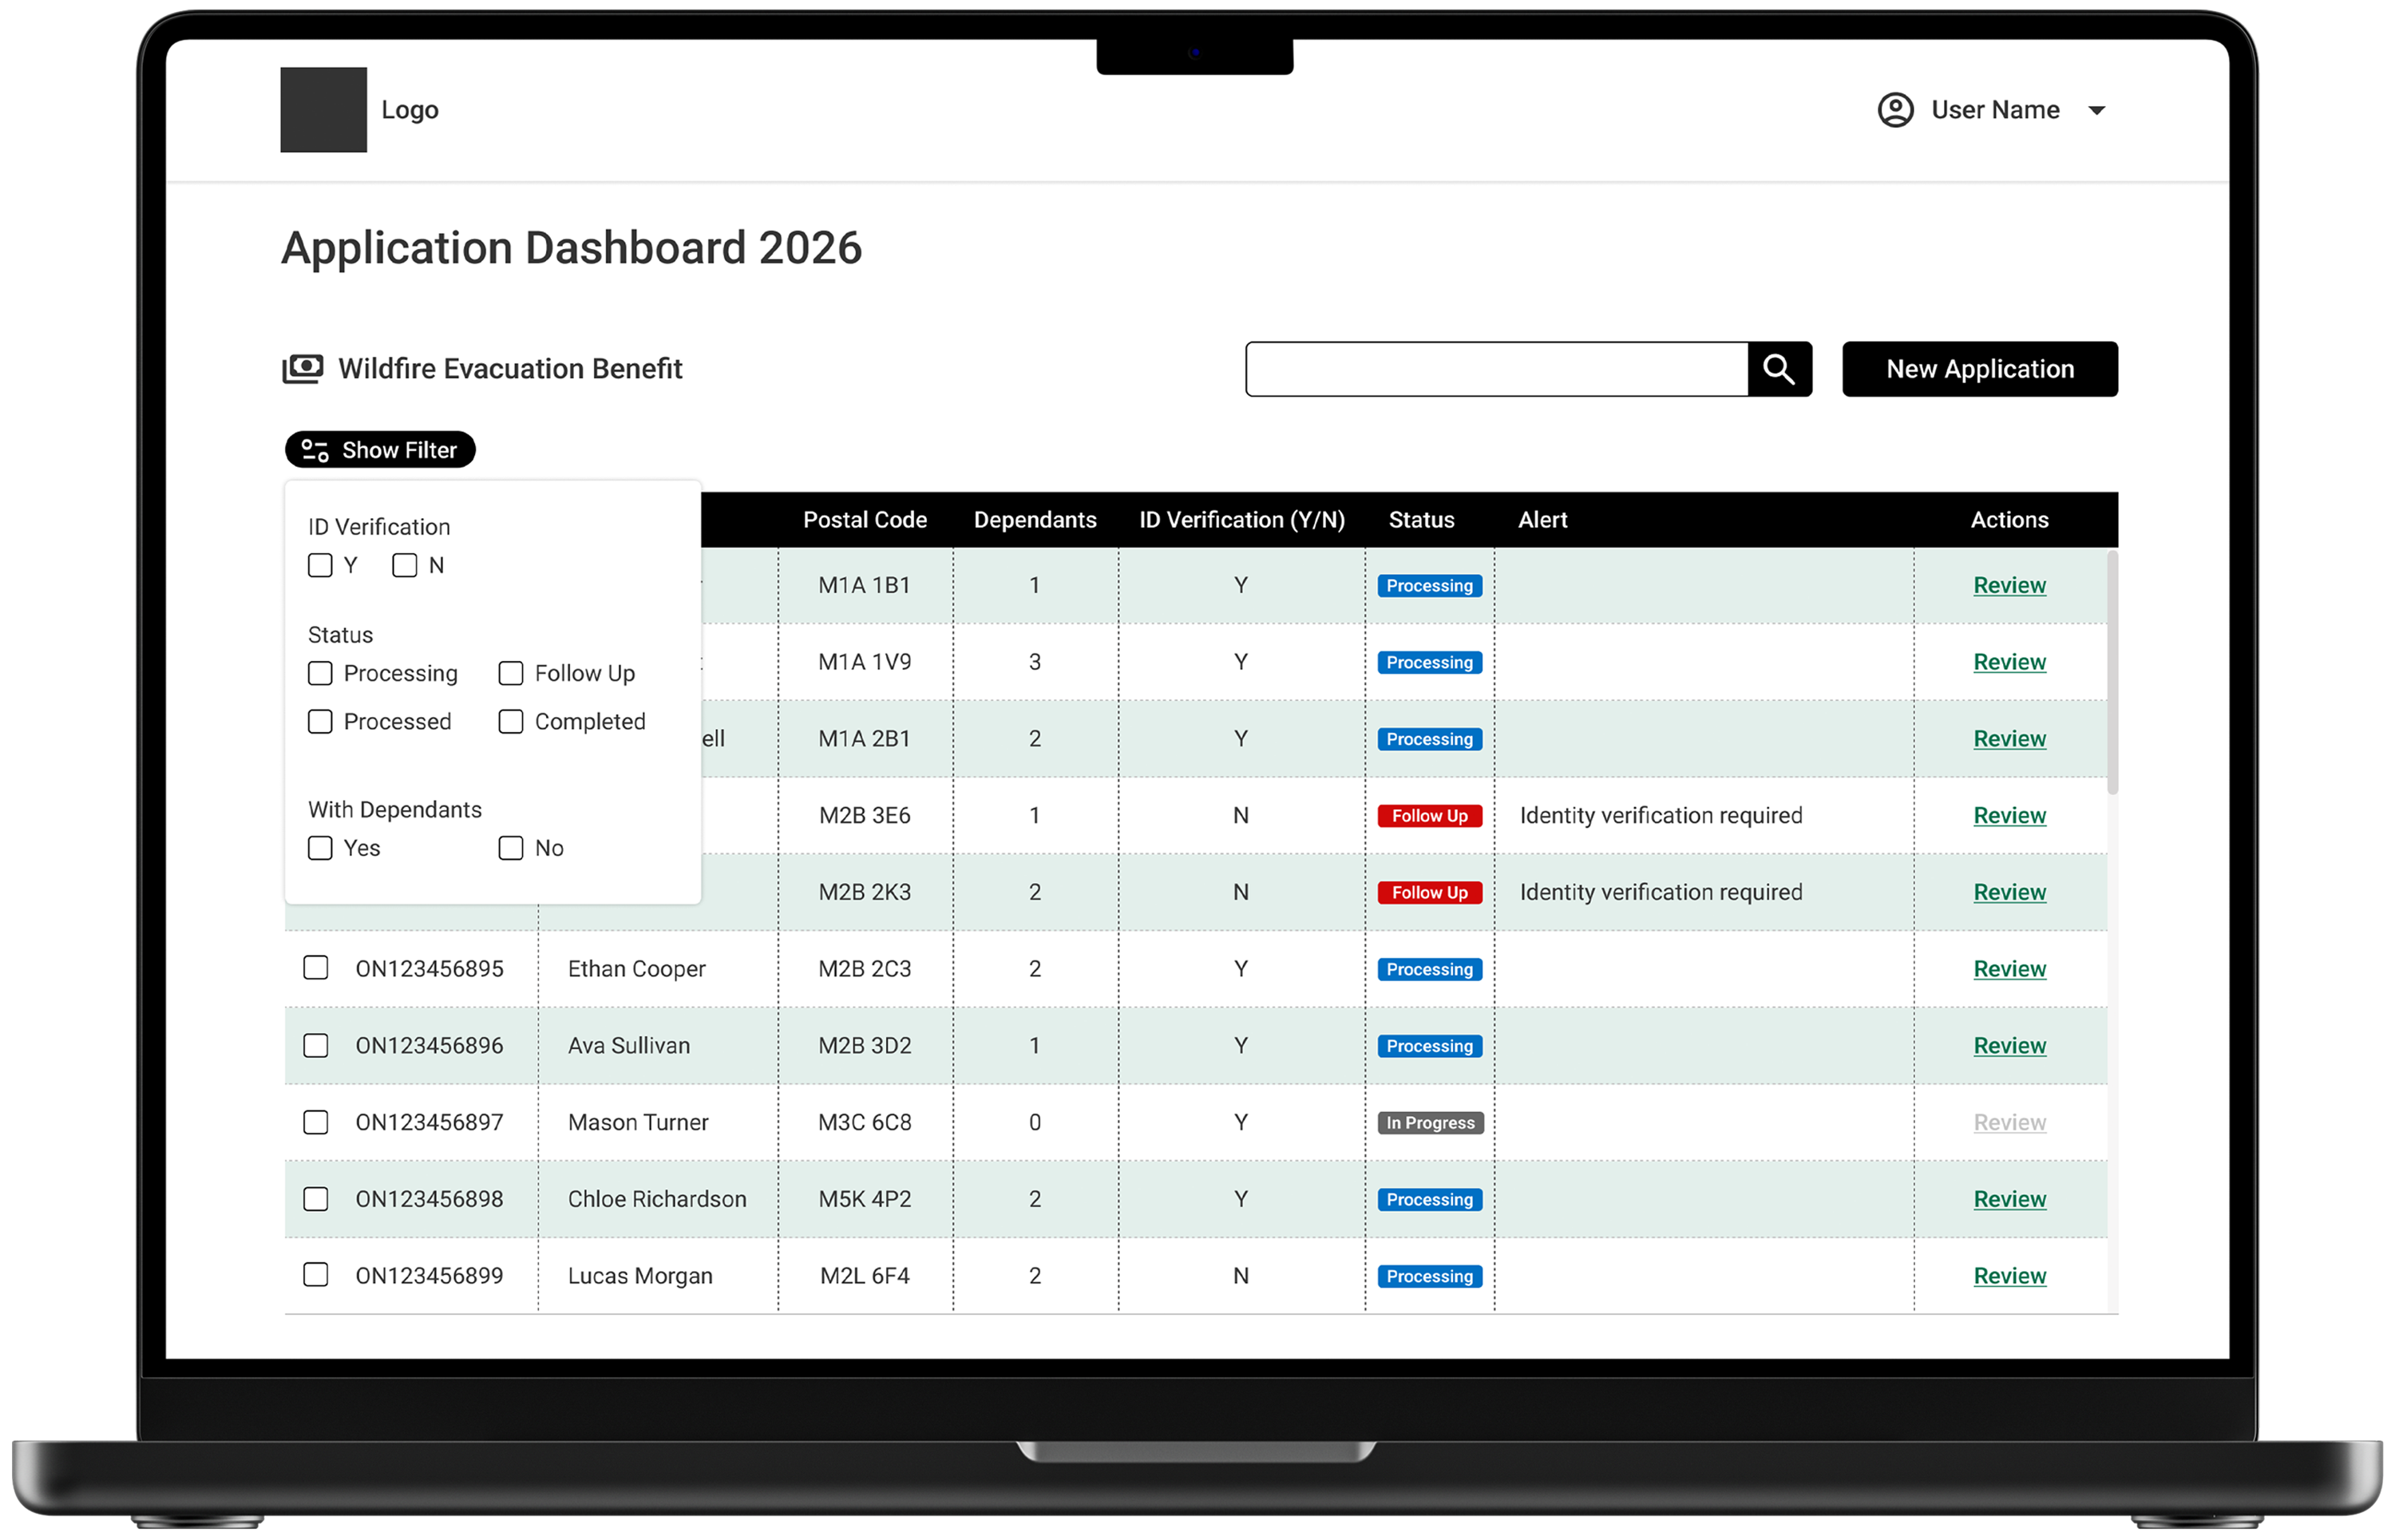Select the row checkbox for ON123456898
The image size is (2395, 1540).
tap(316, 1199)
